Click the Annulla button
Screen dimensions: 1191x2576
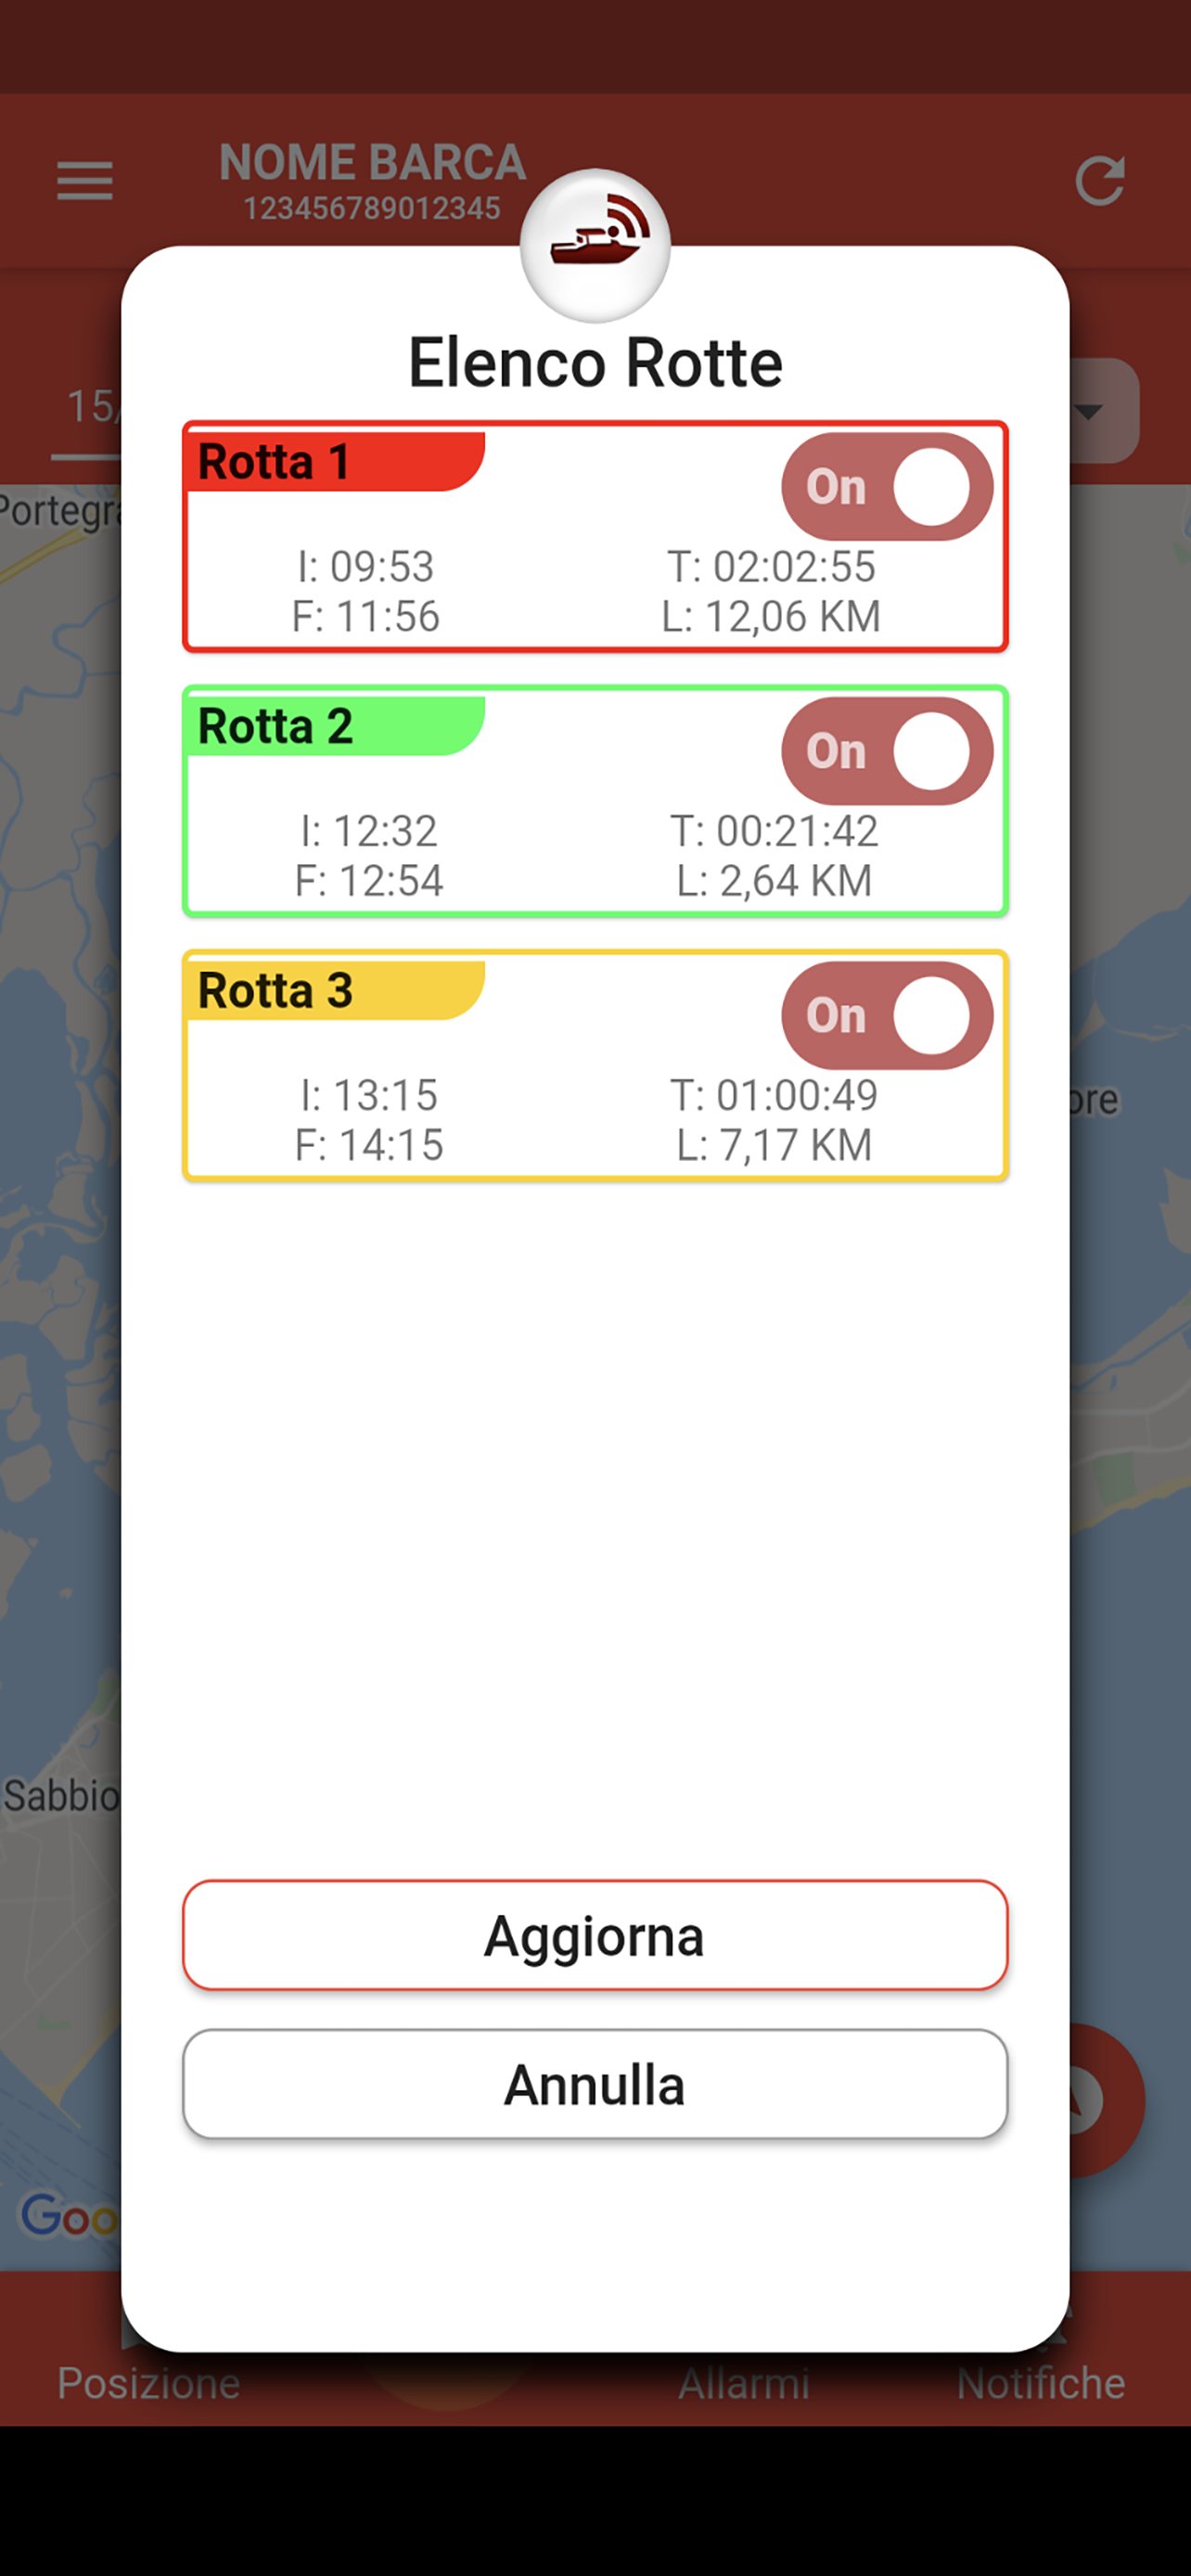[x=595, y=2085]
